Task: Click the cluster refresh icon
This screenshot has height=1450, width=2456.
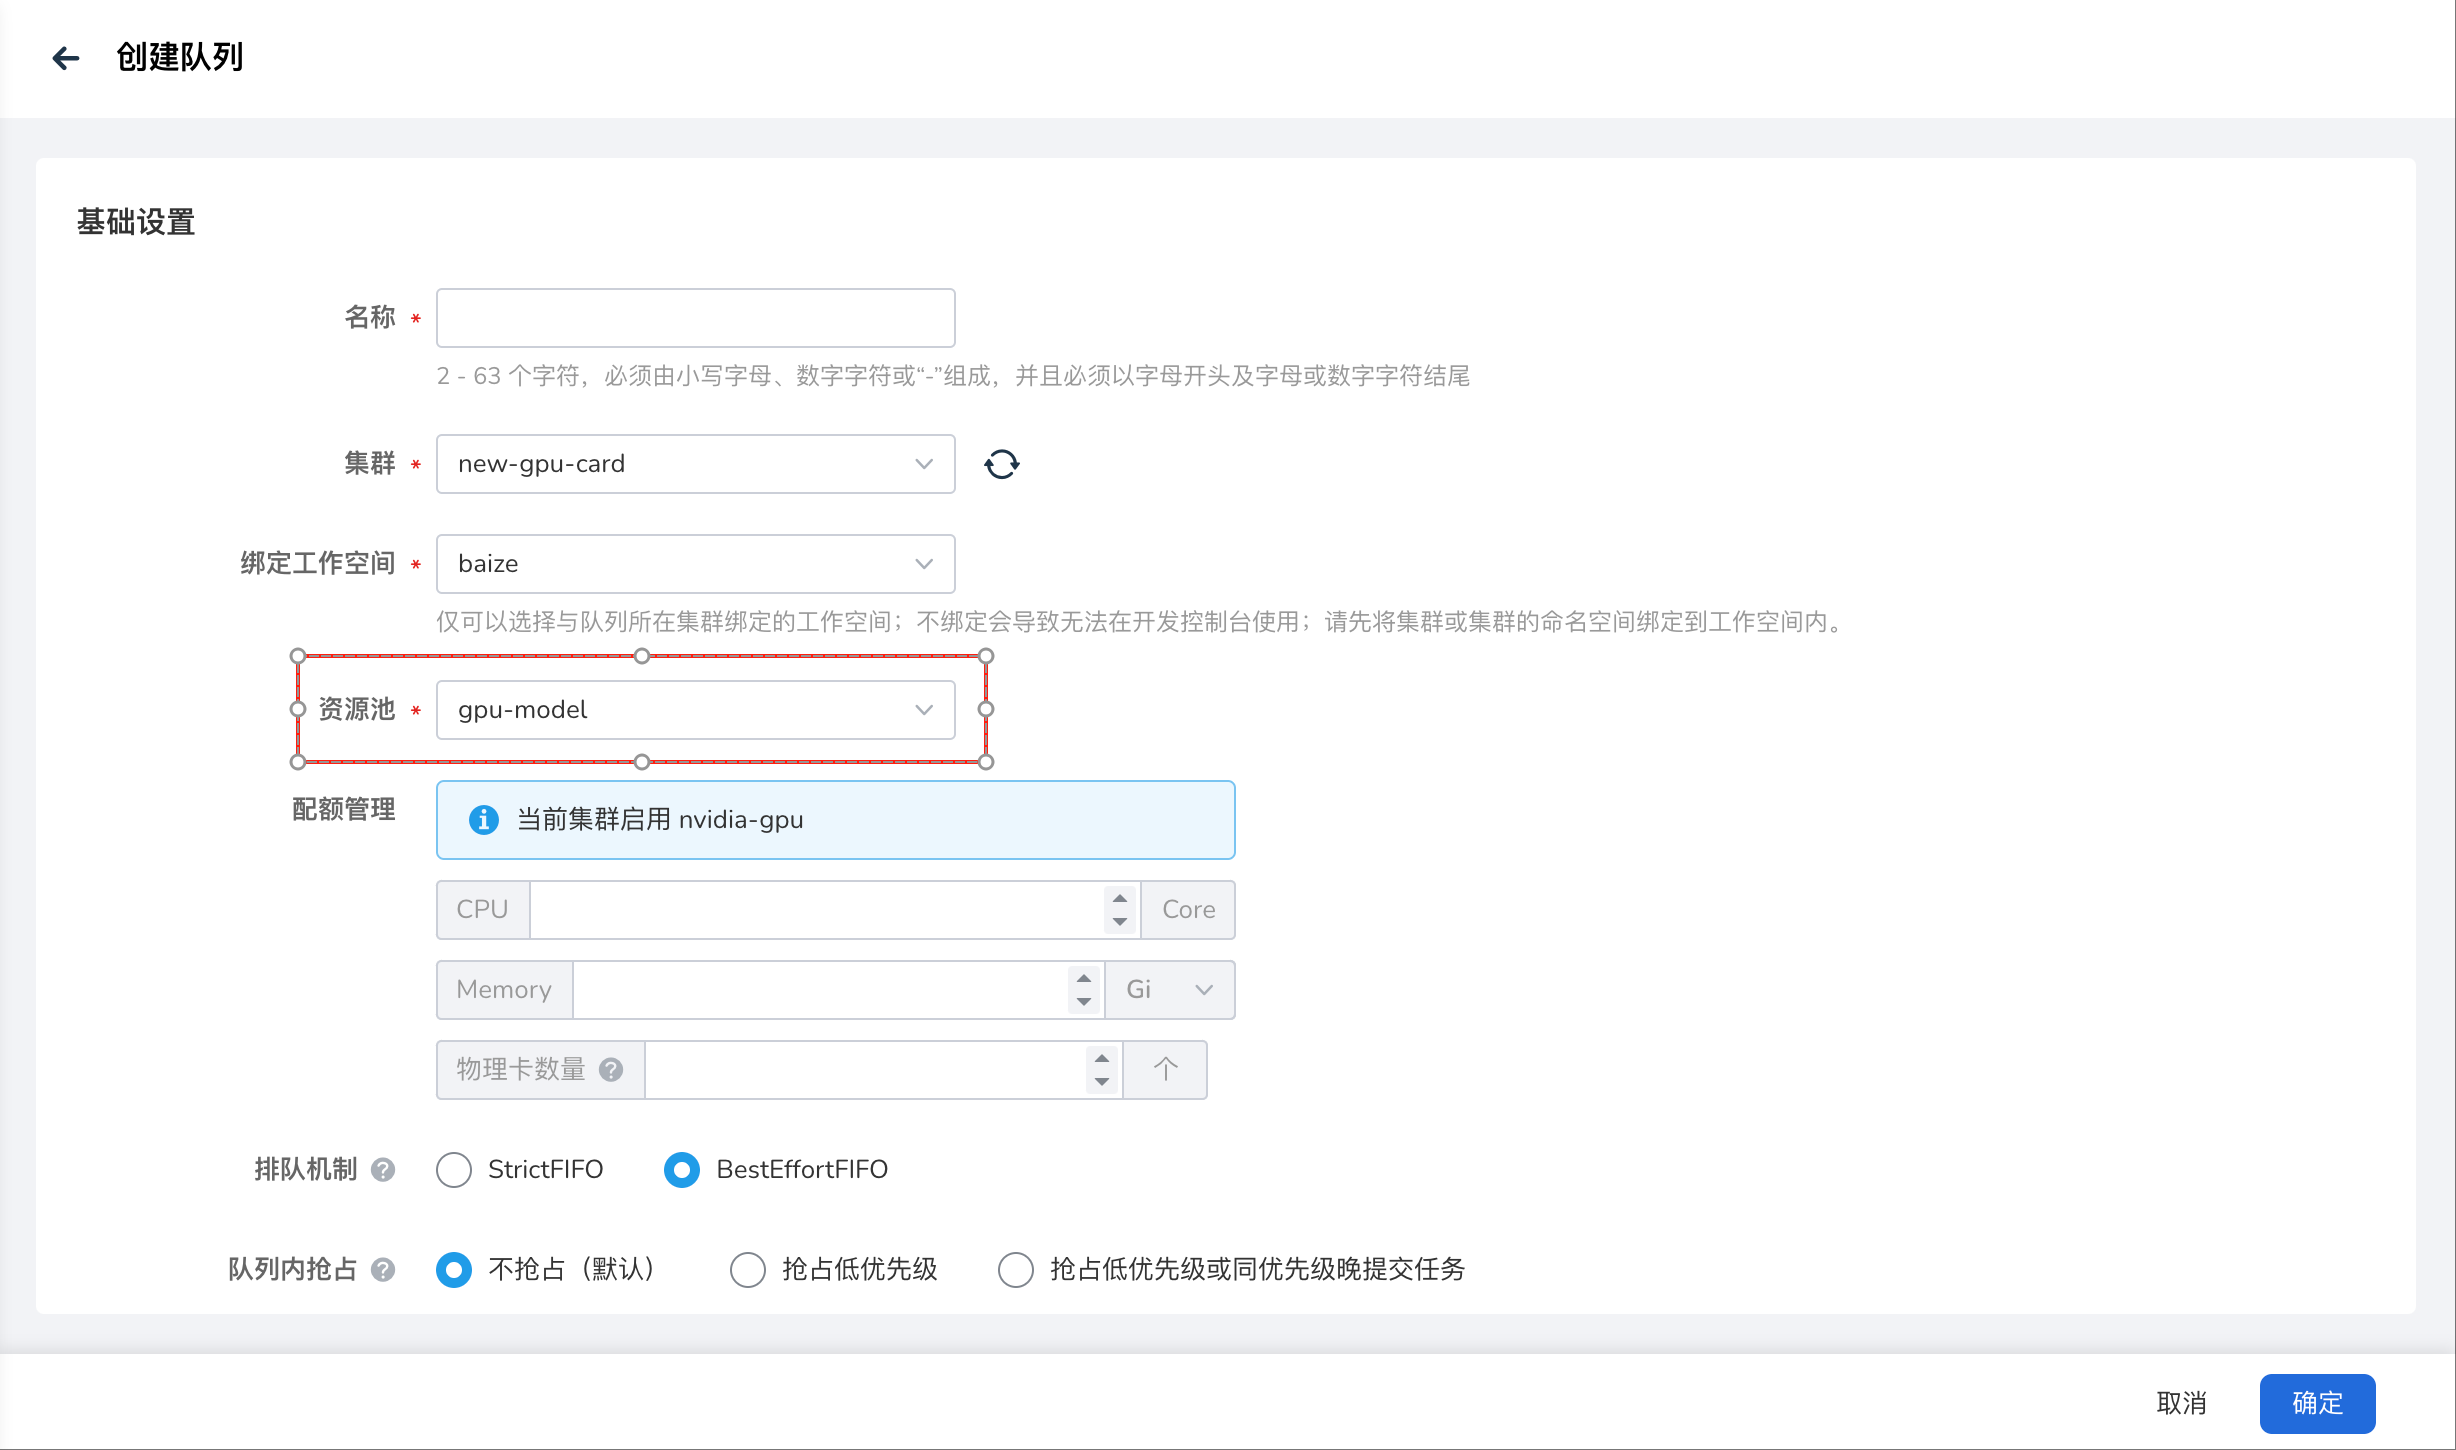Action: point(1001,464)
